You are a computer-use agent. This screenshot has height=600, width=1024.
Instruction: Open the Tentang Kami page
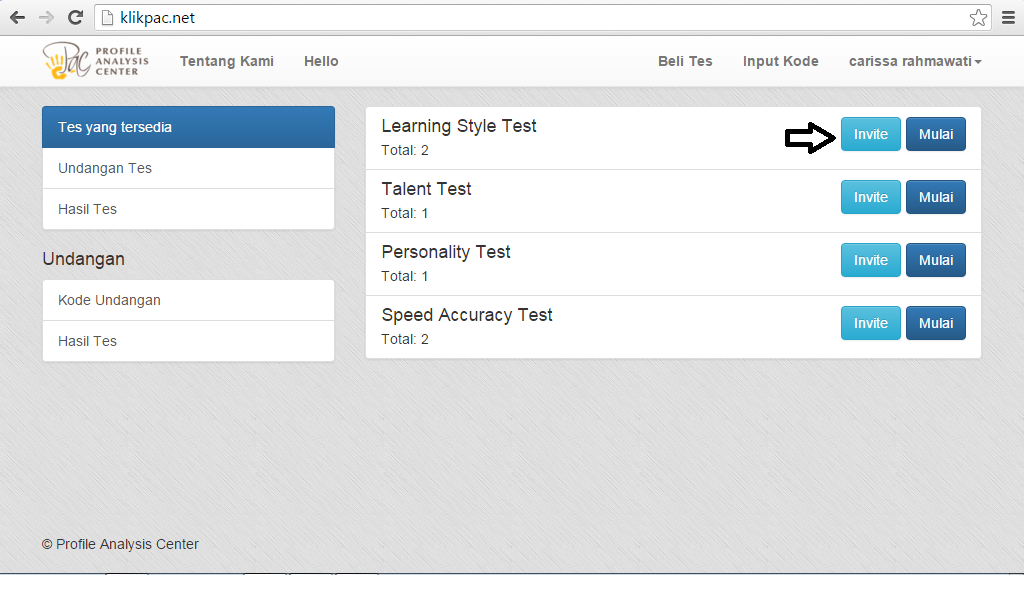pos(227,61)
